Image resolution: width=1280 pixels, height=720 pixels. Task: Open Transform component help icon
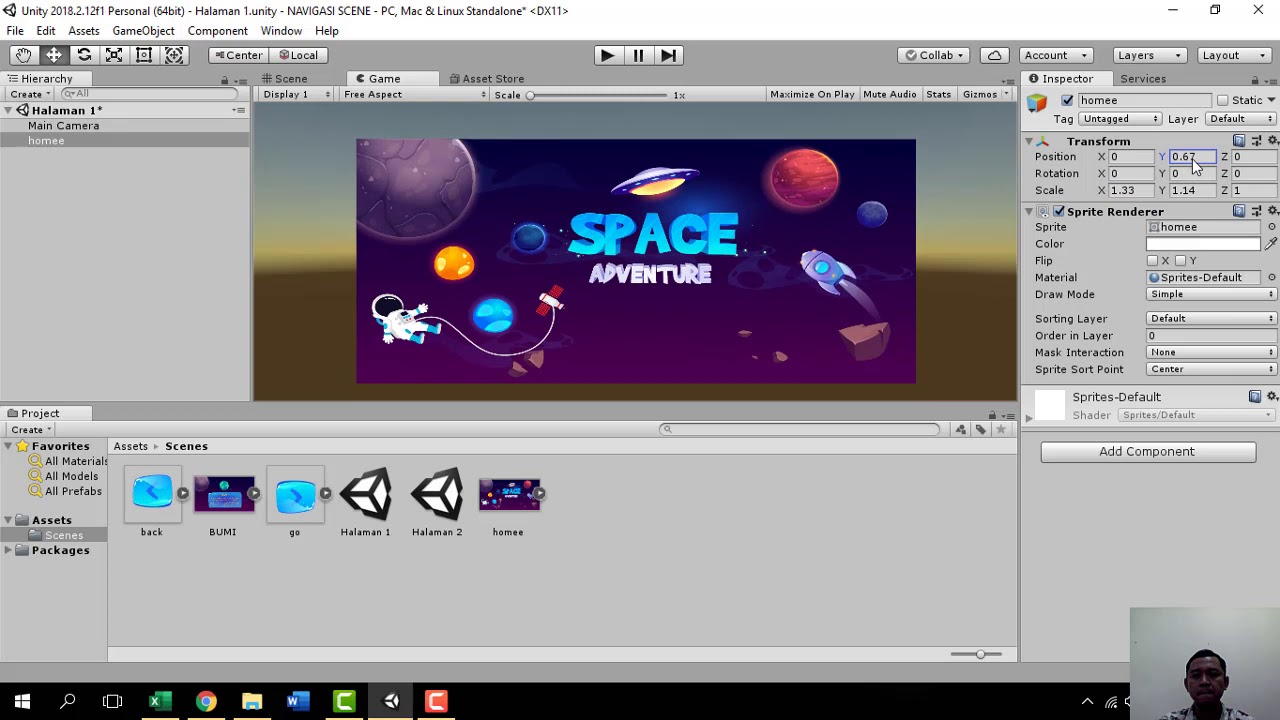click(x=1240, y=141)
